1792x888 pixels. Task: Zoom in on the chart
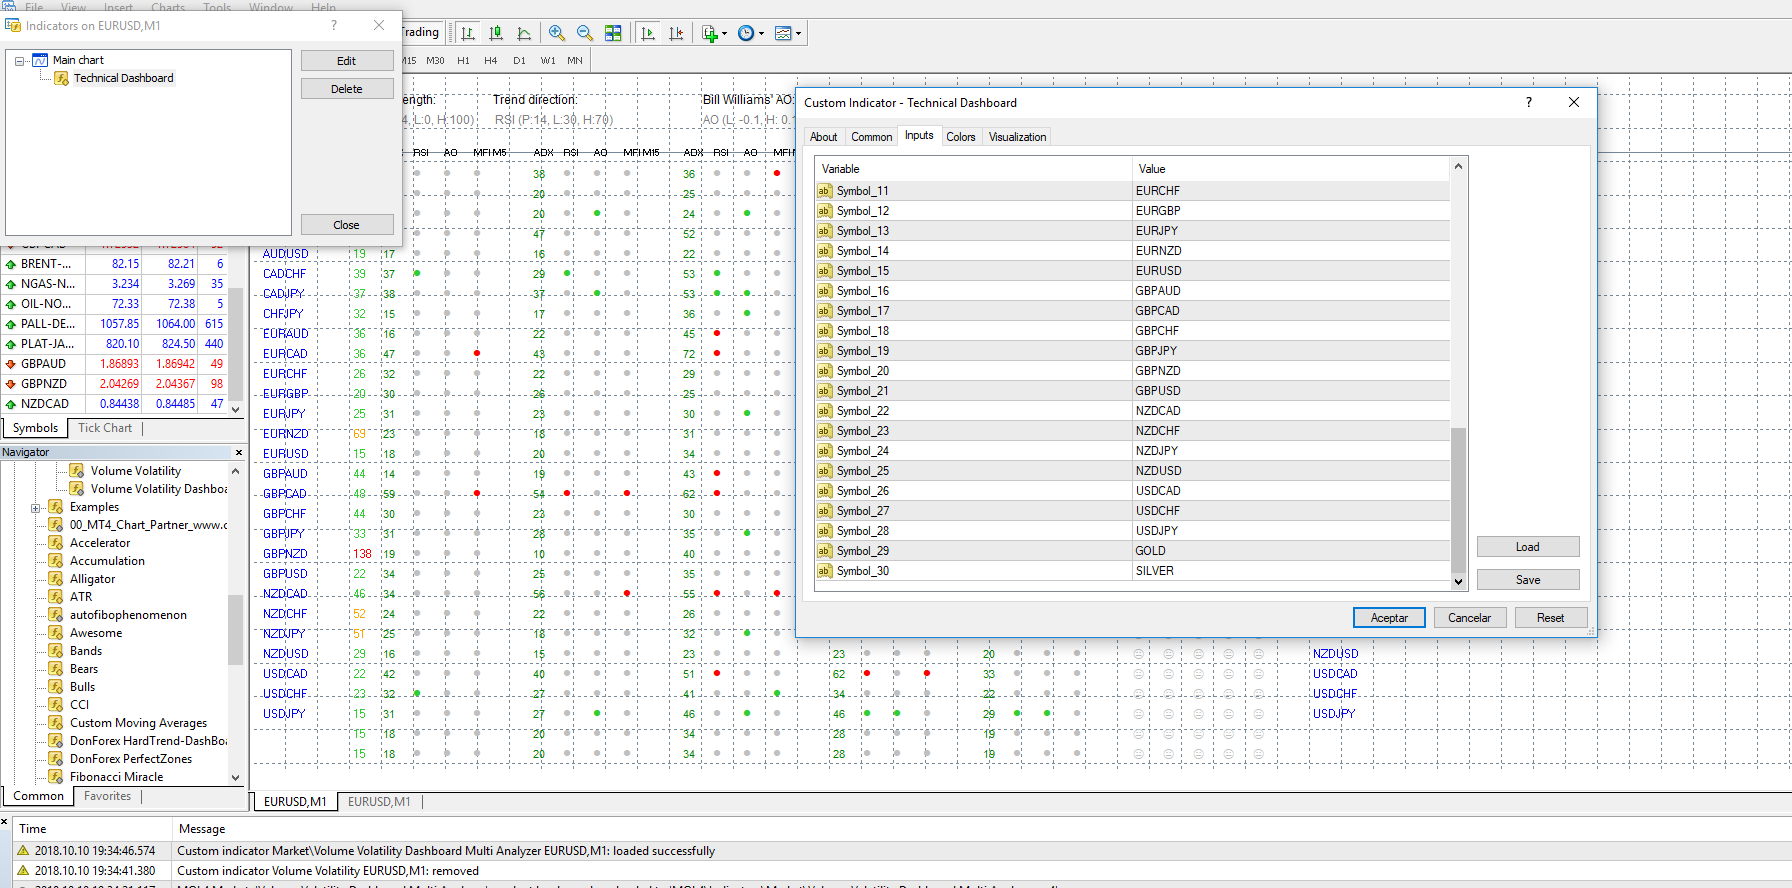point(557,33)
